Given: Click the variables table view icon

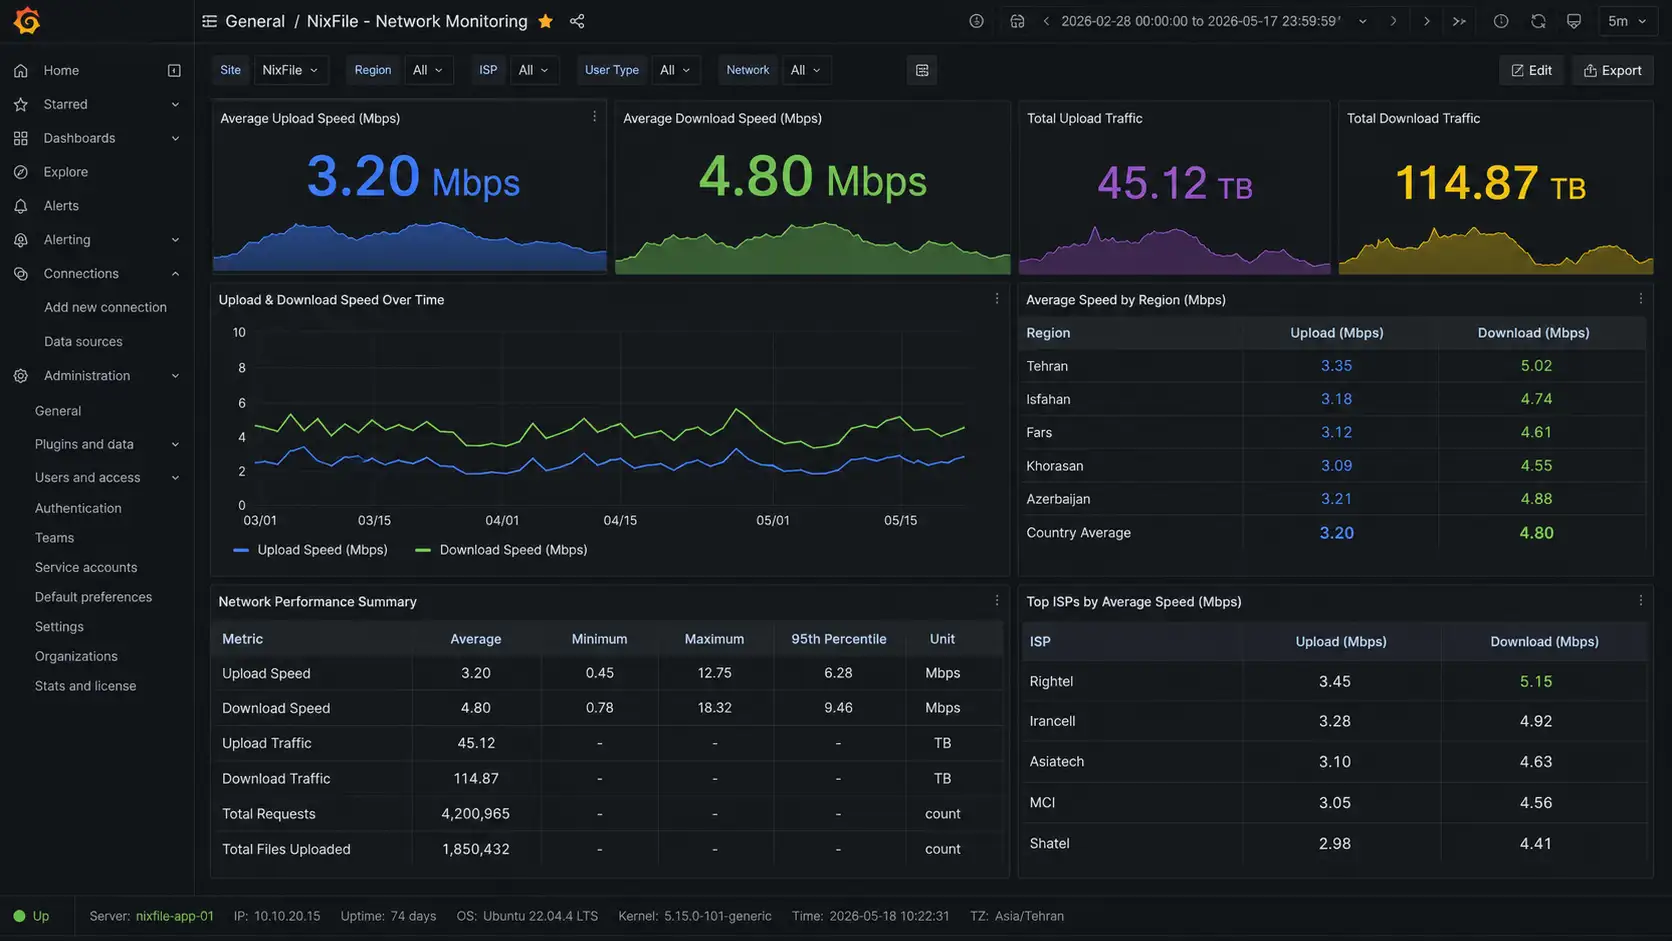Looking at the screenshot, I should pos(922,70).
